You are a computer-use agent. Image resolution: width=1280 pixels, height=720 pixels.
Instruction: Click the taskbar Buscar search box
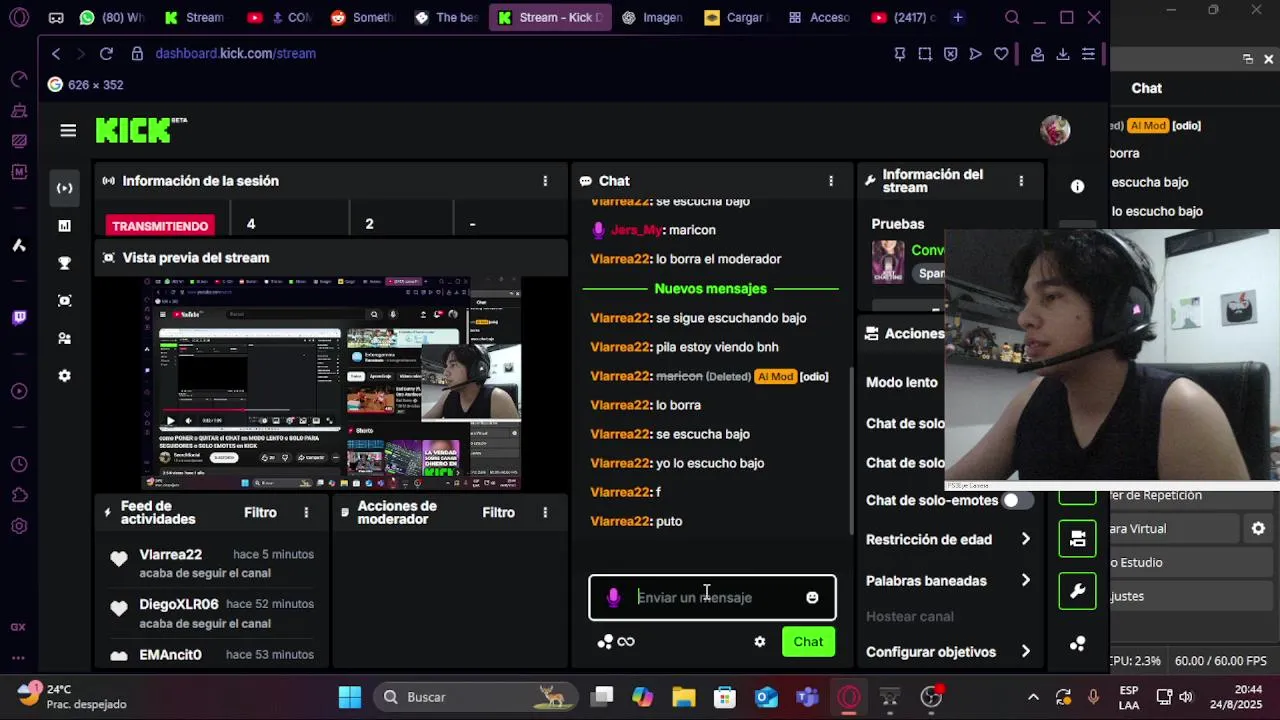tap(477, 697)
